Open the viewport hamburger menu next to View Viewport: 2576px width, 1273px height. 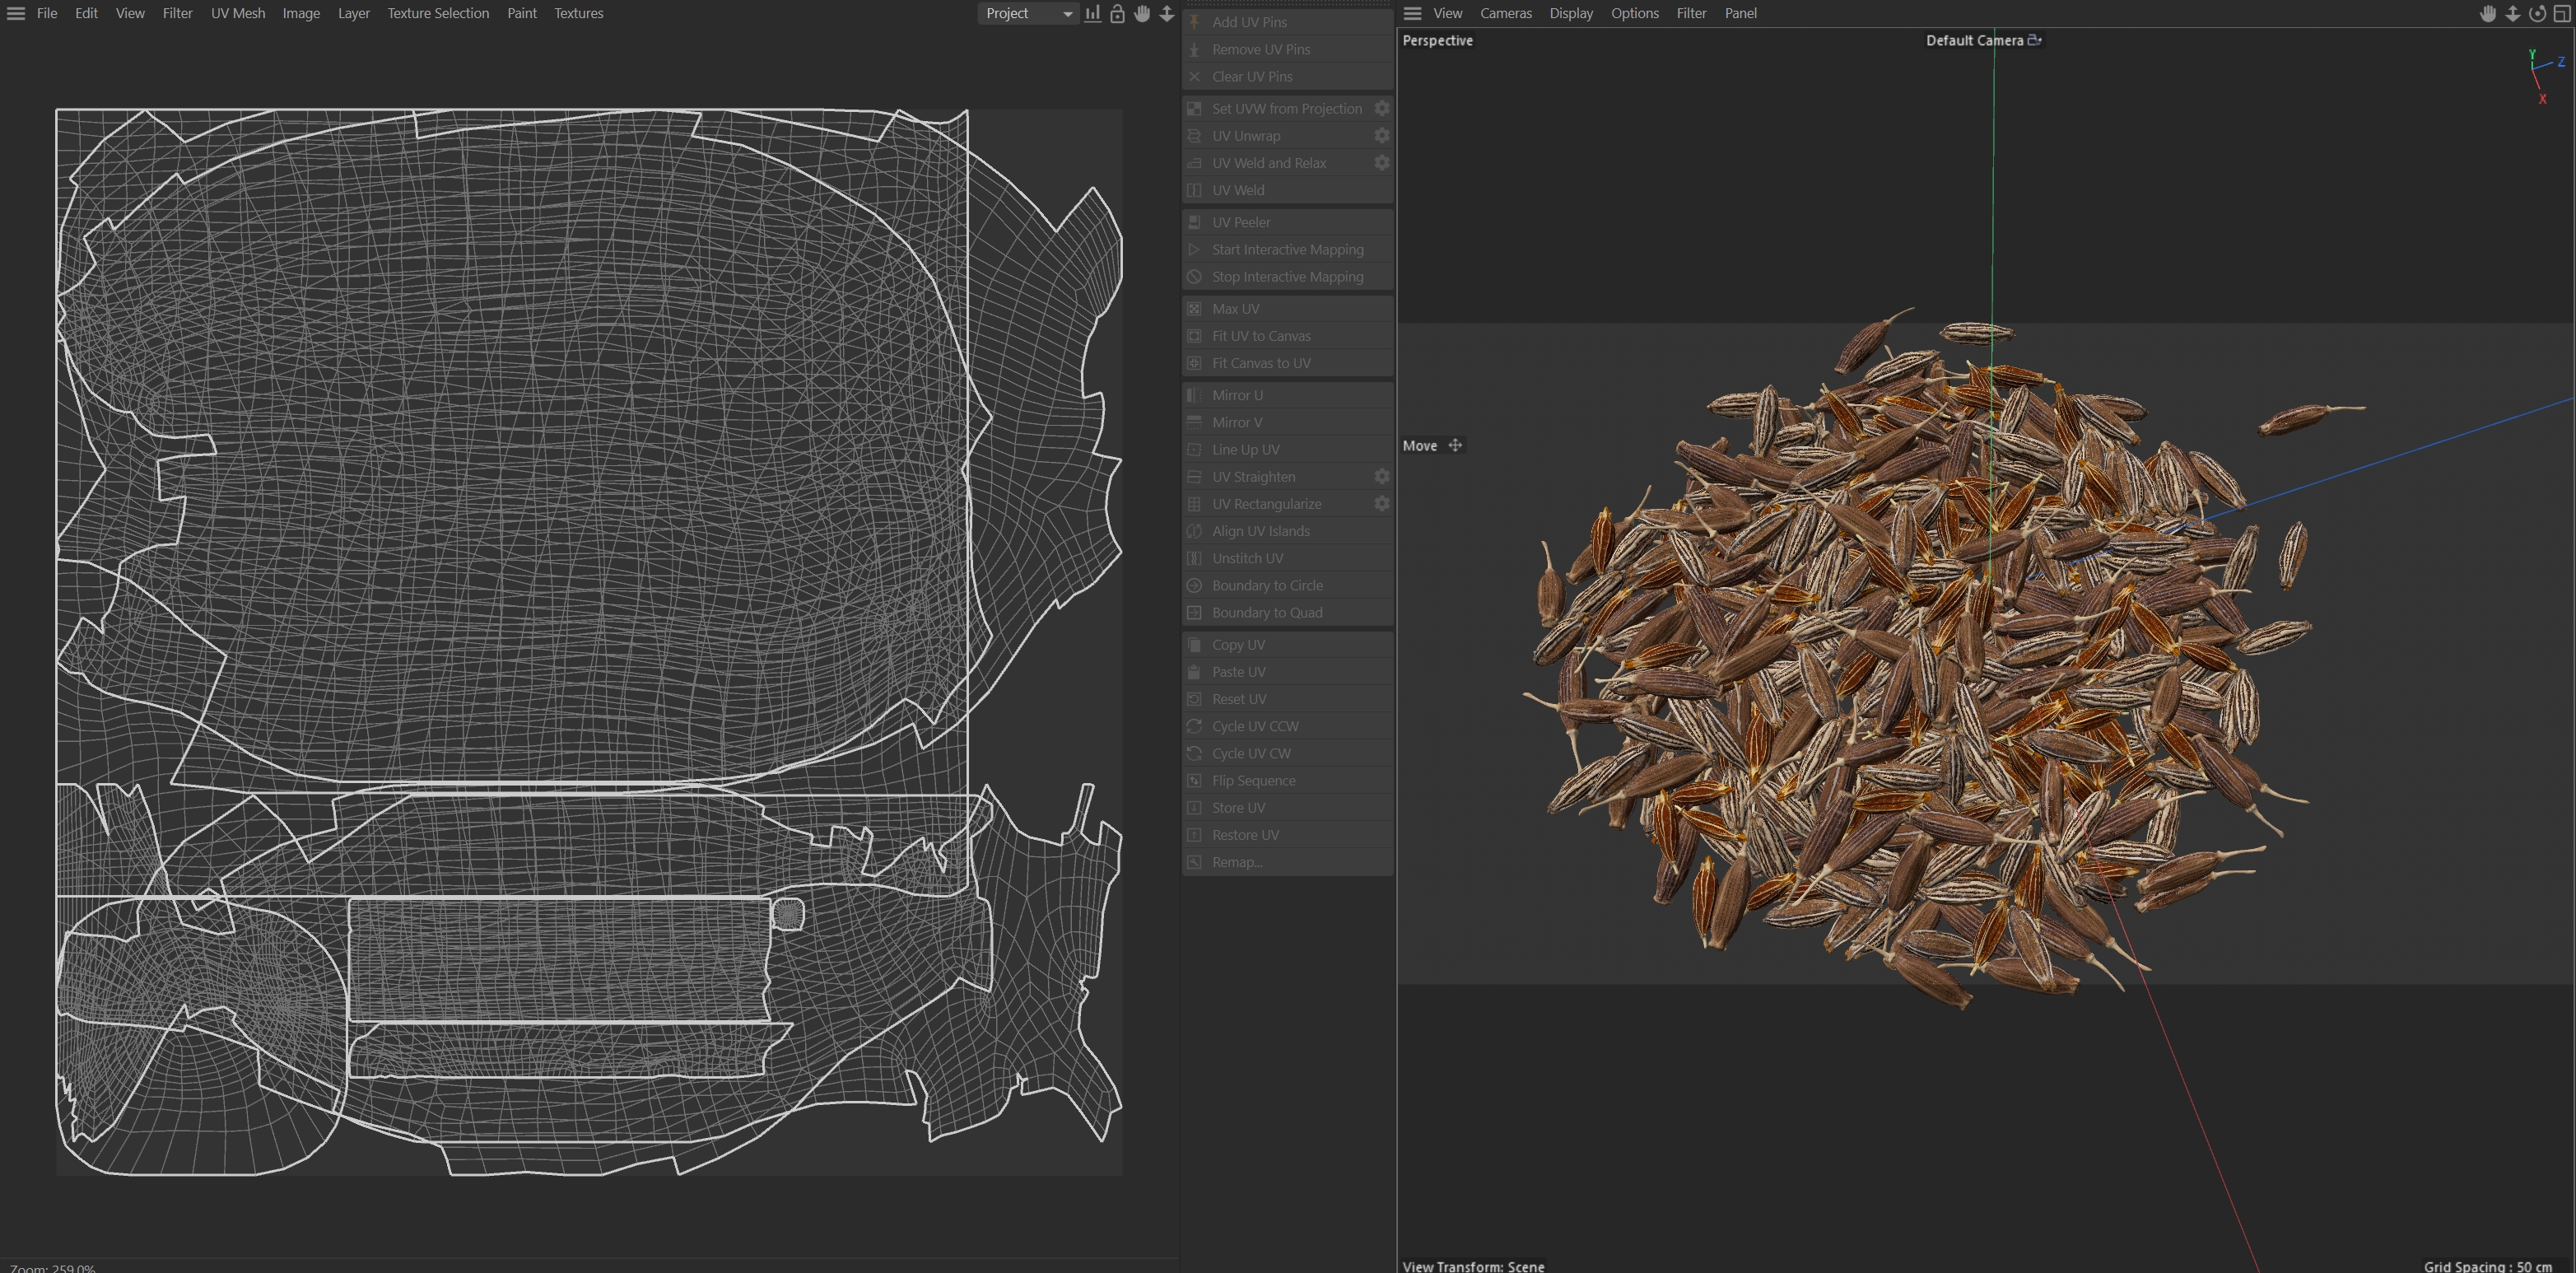click(x=1412, y=13)
